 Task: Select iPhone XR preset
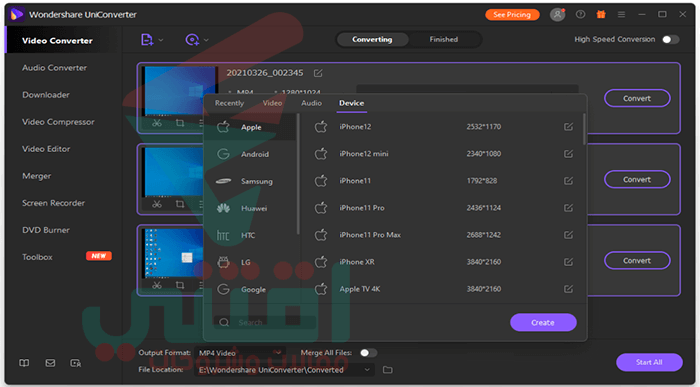pyautogui.click(x=442, y=262)
